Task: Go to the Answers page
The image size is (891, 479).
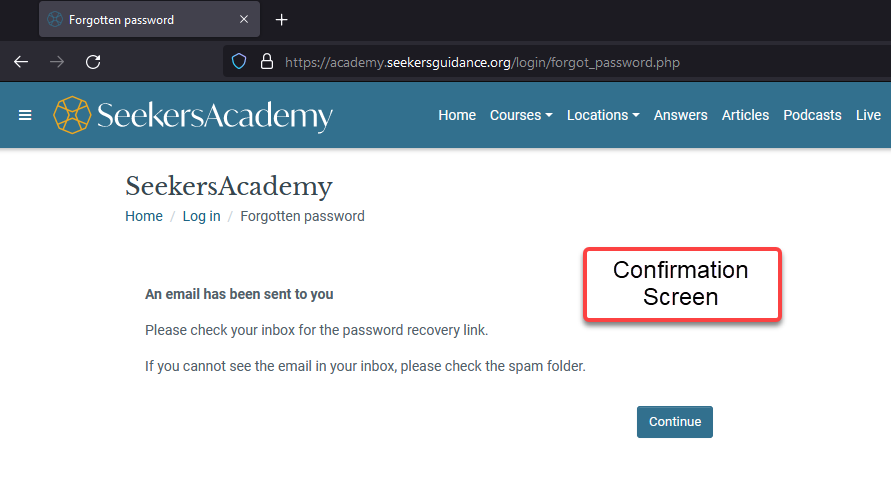Action: pos(680,115)
